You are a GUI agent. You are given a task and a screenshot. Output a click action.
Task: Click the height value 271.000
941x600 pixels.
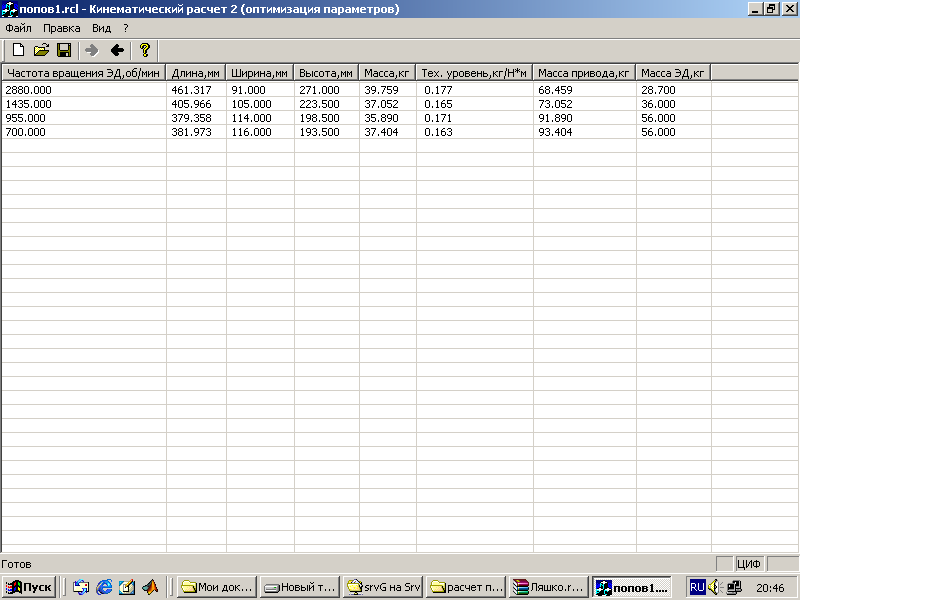319,90
